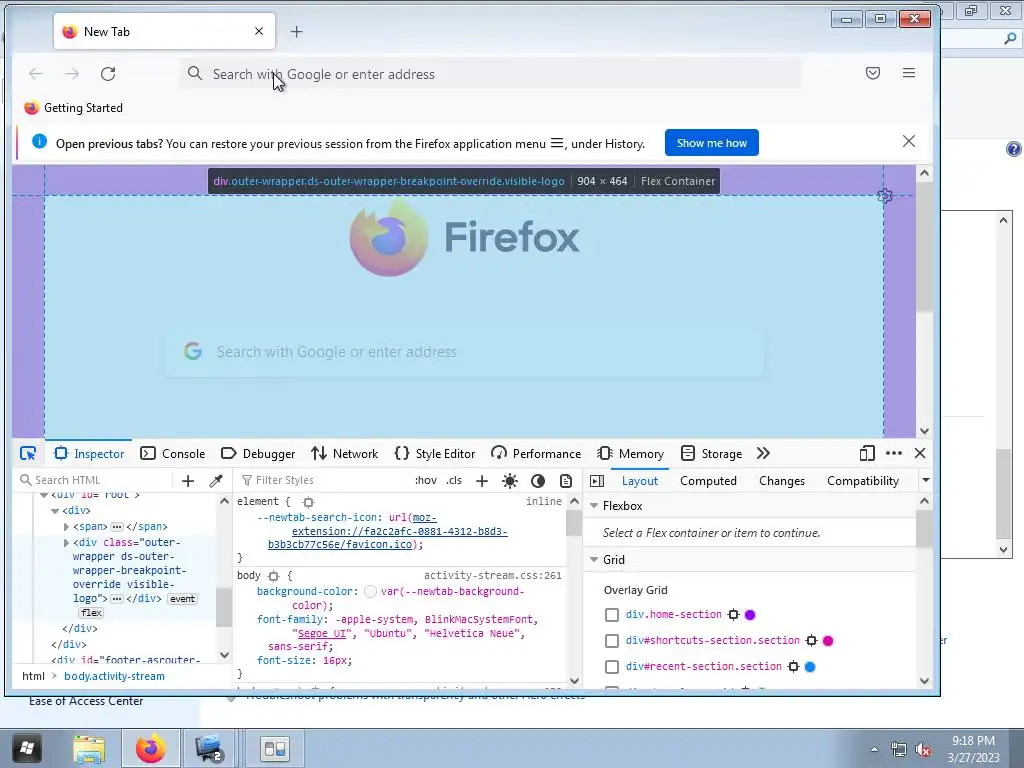Switch to the Memory tab
Viewport: 1024px width, 768px height.
pos(631,453)
